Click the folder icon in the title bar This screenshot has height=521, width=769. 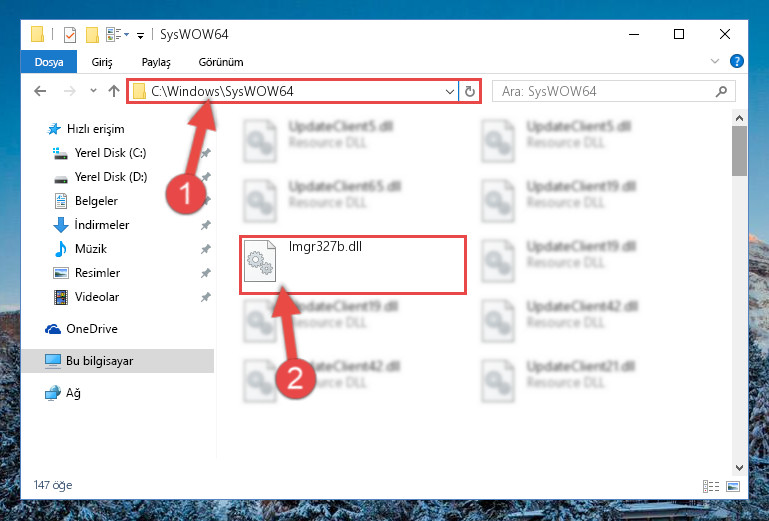[x=37, y=34]
